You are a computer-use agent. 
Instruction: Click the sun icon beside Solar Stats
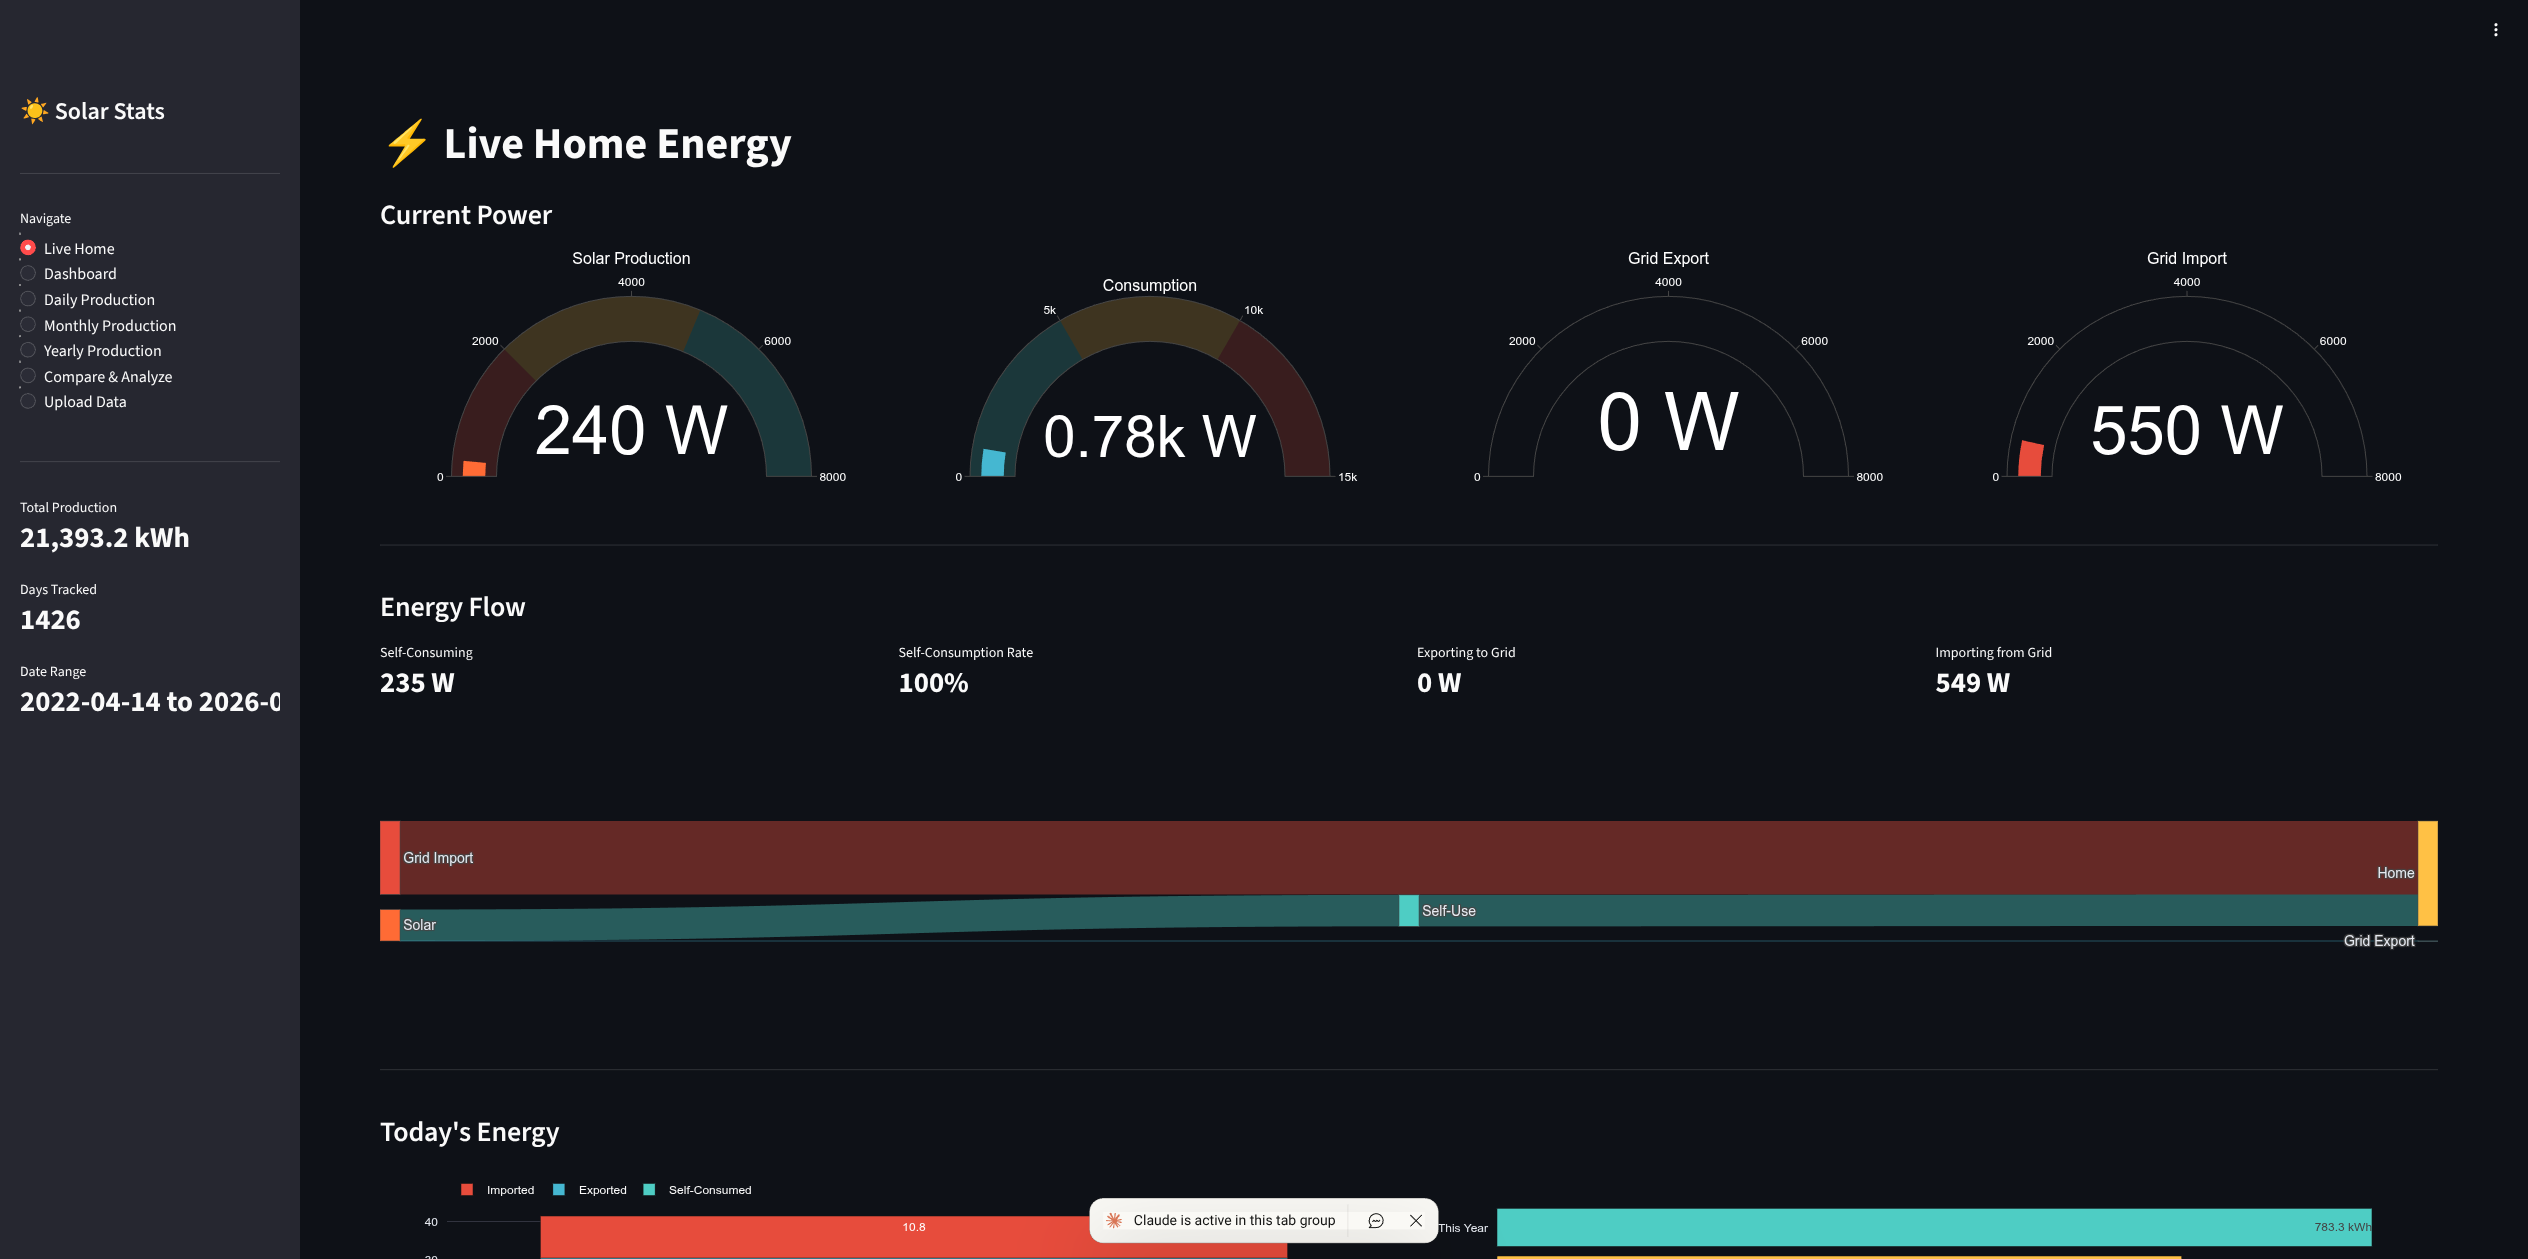pos(34,111)
